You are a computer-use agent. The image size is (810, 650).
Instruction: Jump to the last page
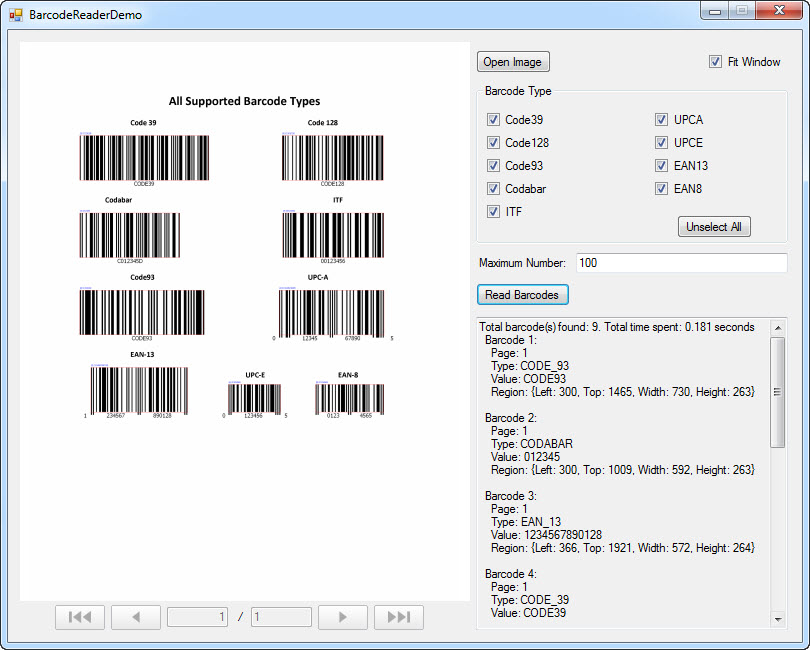(x=399, y=617)
